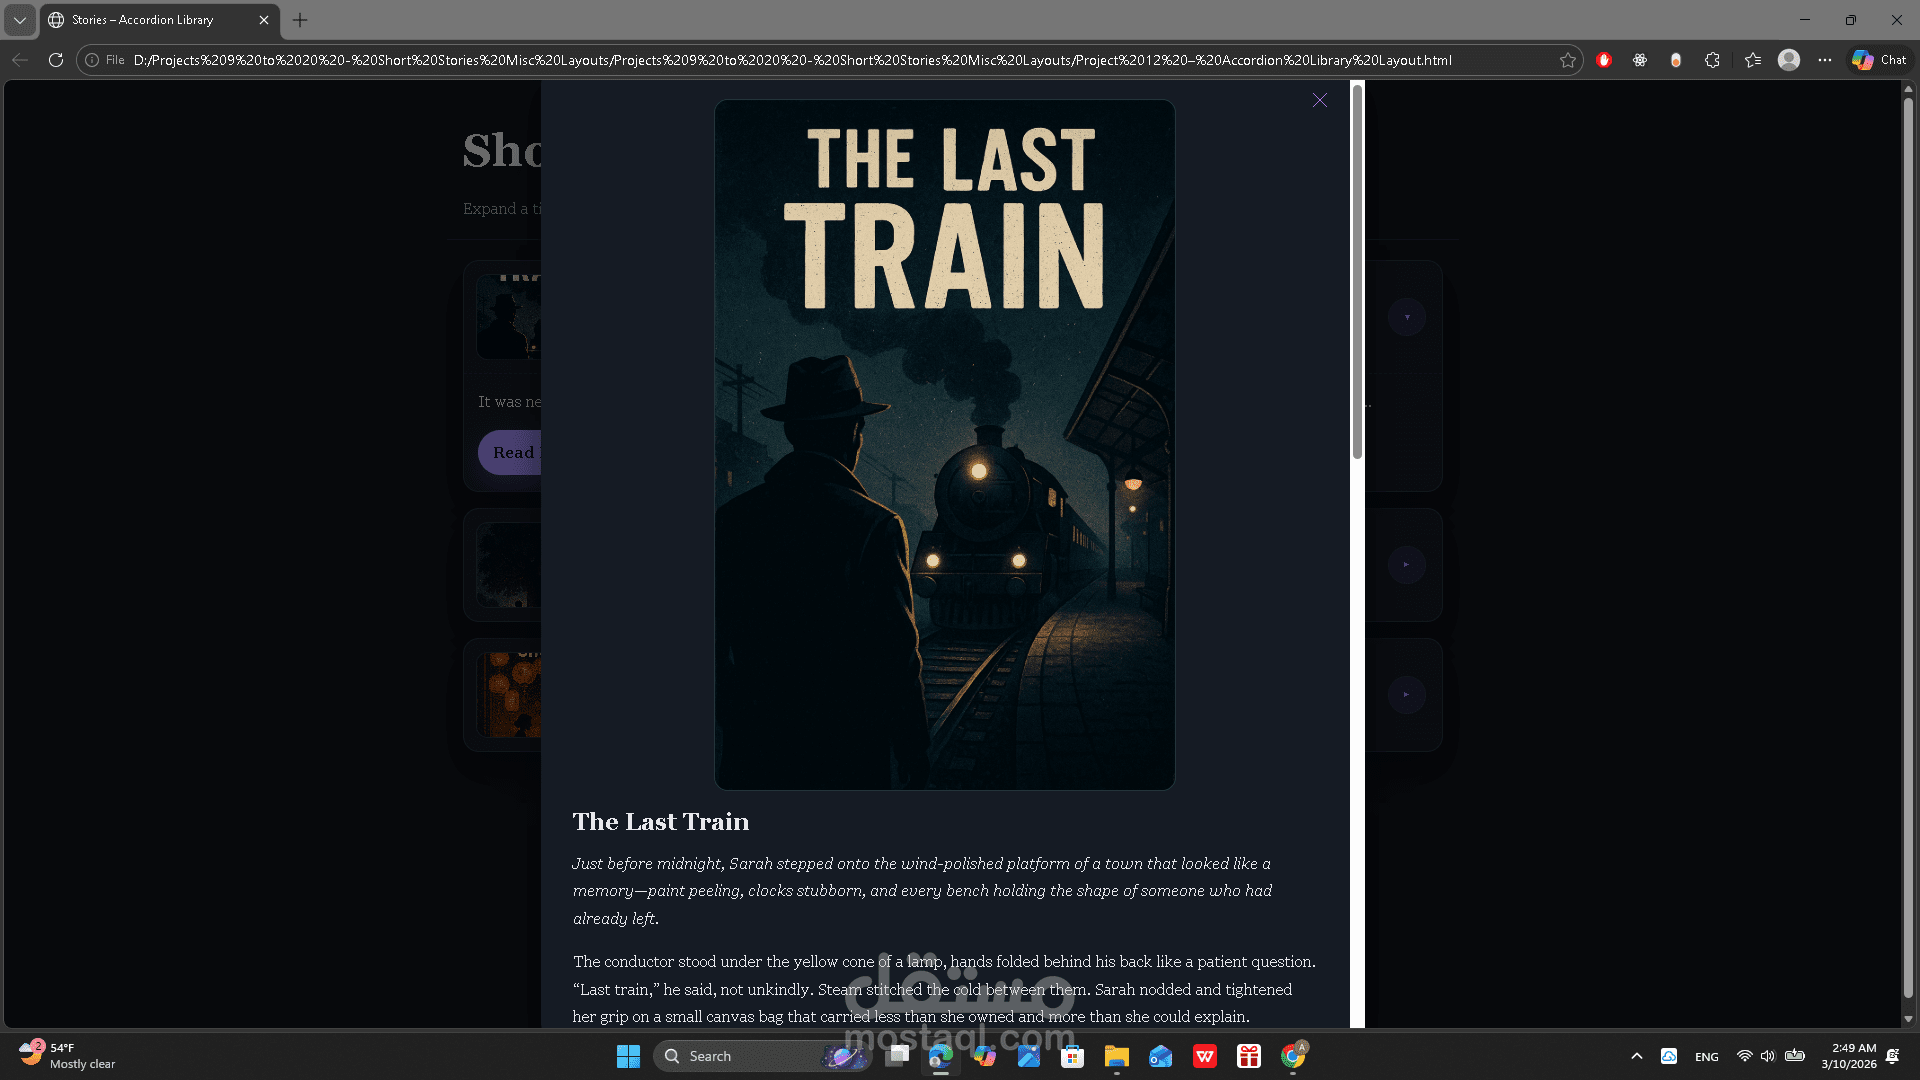Click the ad blocker extension icon
The width and height of the screenshot is (1920, 1080).
[1604, 60]
